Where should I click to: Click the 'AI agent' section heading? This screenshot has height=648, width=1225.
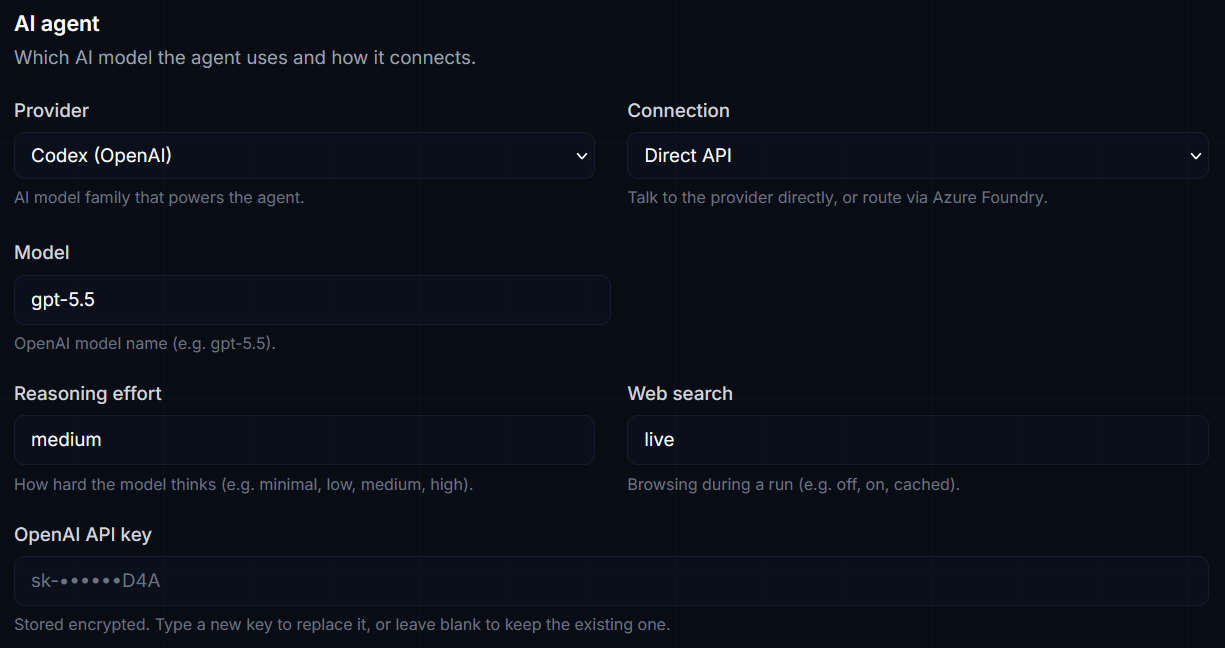click(x=57, y=23)
